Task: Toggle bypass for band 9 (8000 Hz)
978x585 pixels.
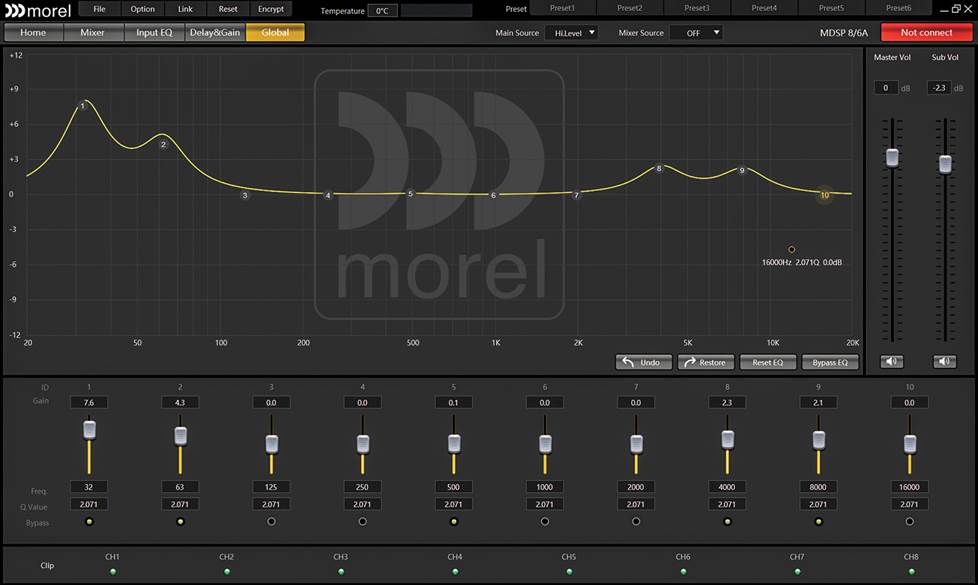Action: point(818,521)
